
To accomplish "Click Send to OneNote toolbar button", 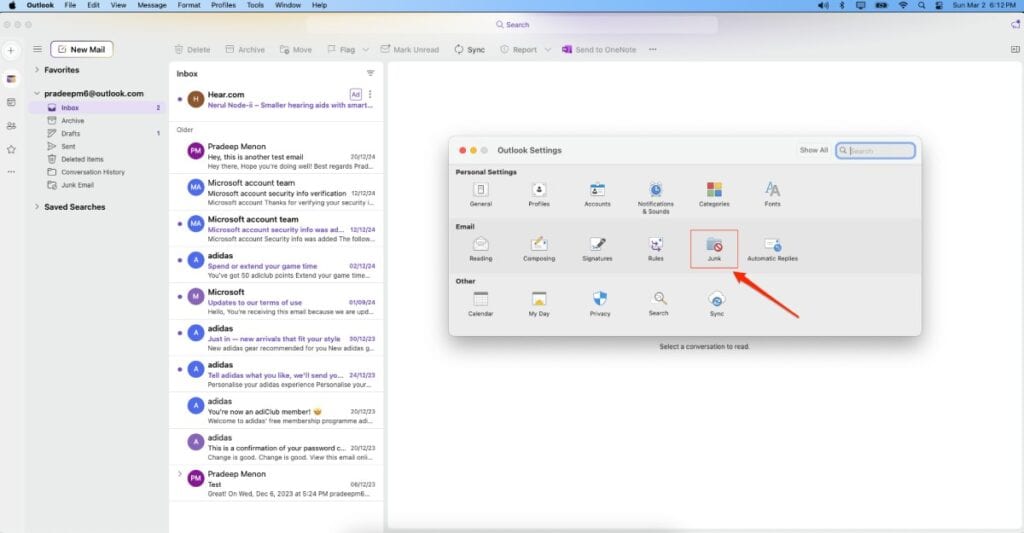I will pyautogui.click(x=599, y=50).
